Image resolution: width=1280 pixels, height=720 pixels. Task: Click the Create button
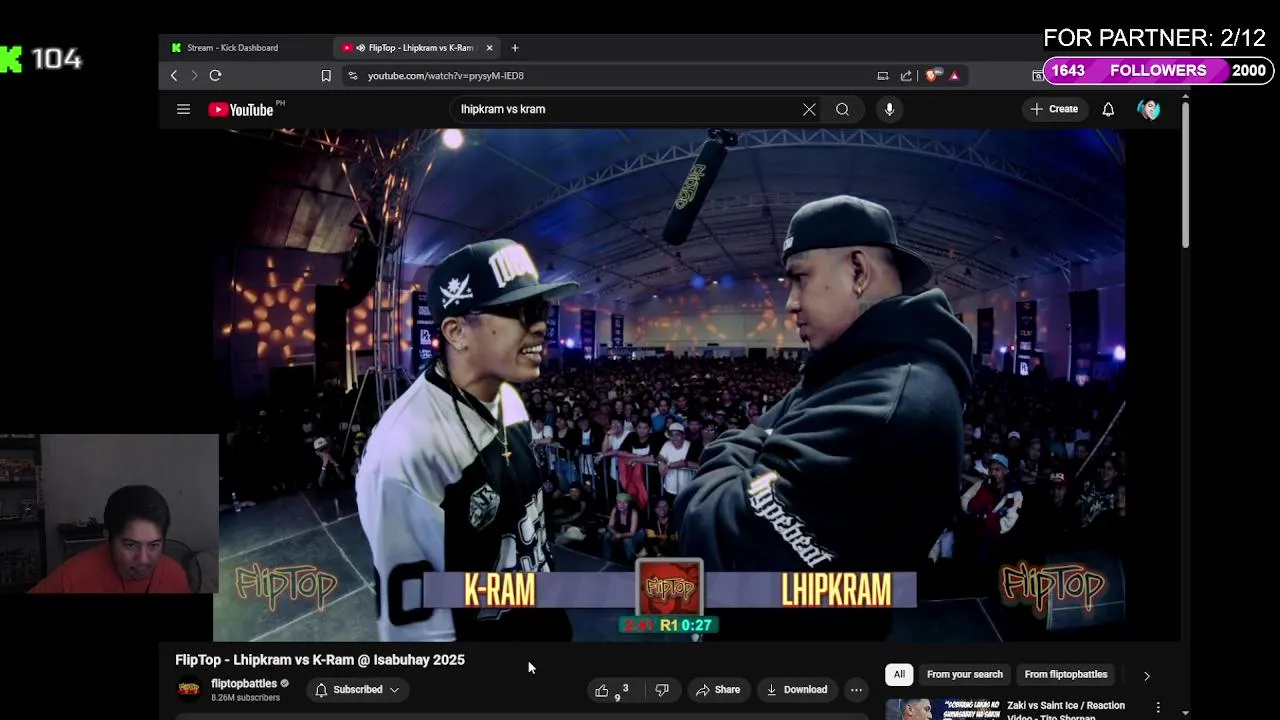(x=1054, y=109)
